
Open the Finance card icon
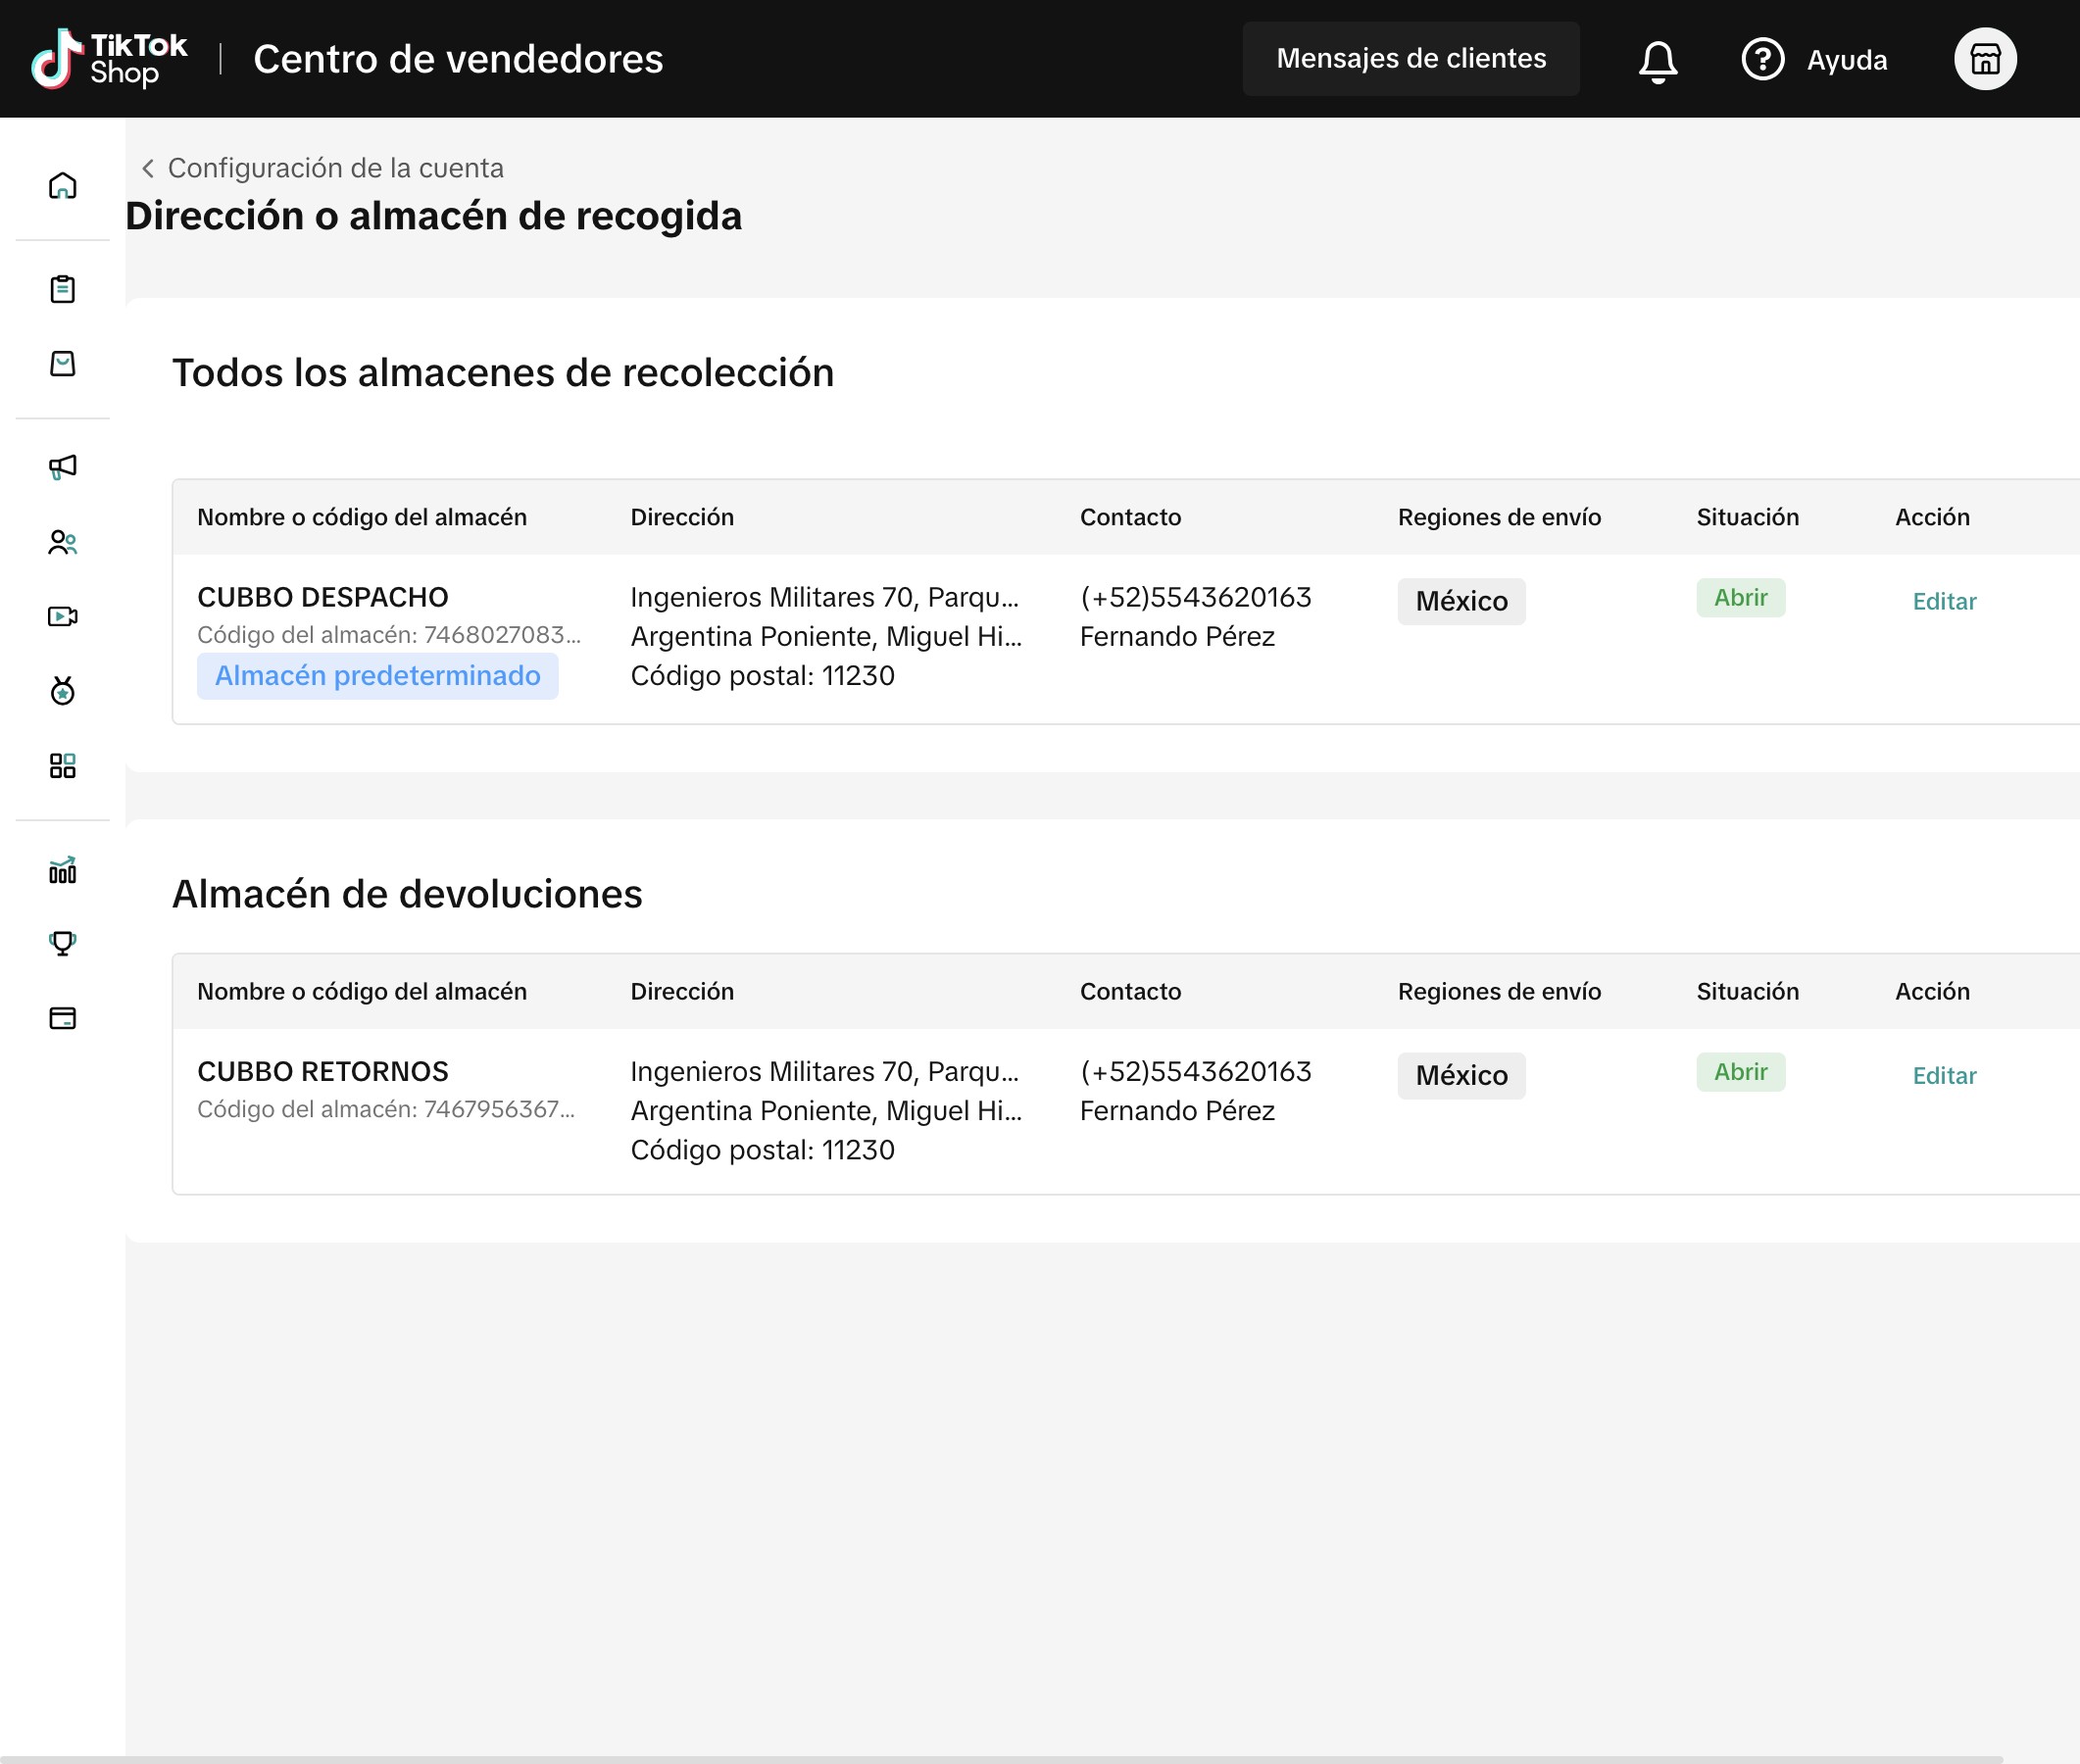62,1018
